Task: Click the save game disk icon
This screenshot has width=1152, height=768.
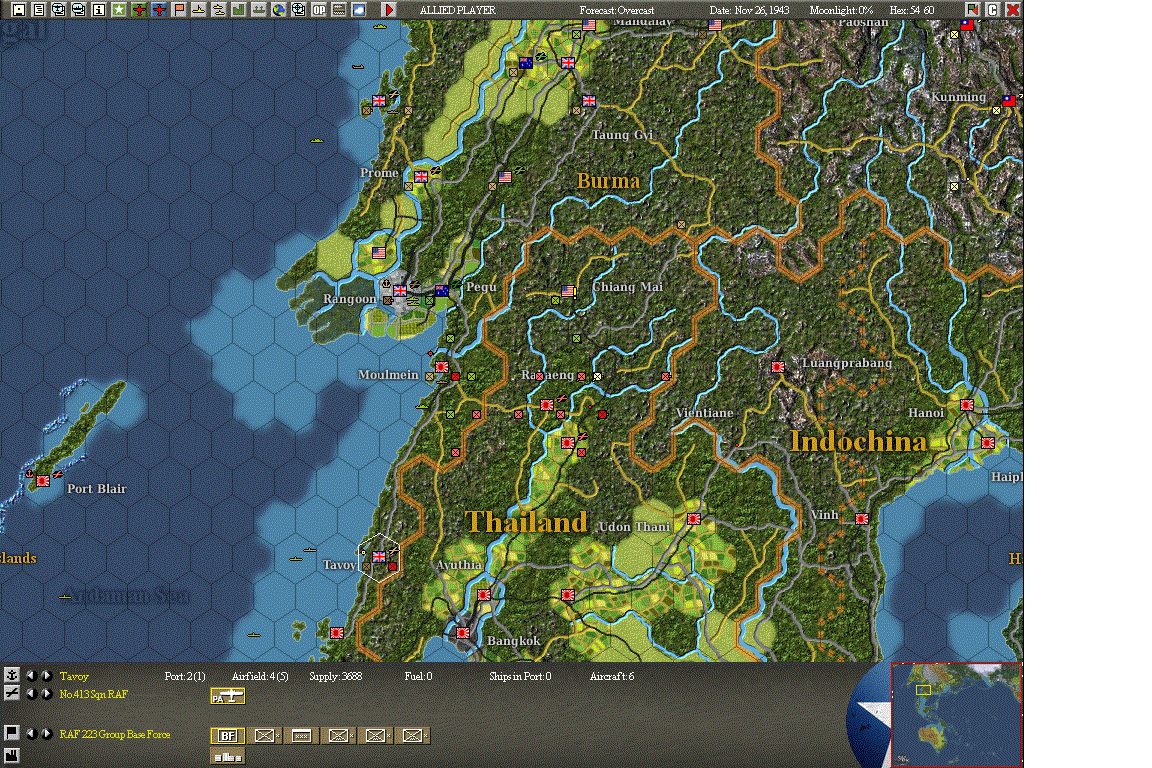Action: [x=18, y=10]
